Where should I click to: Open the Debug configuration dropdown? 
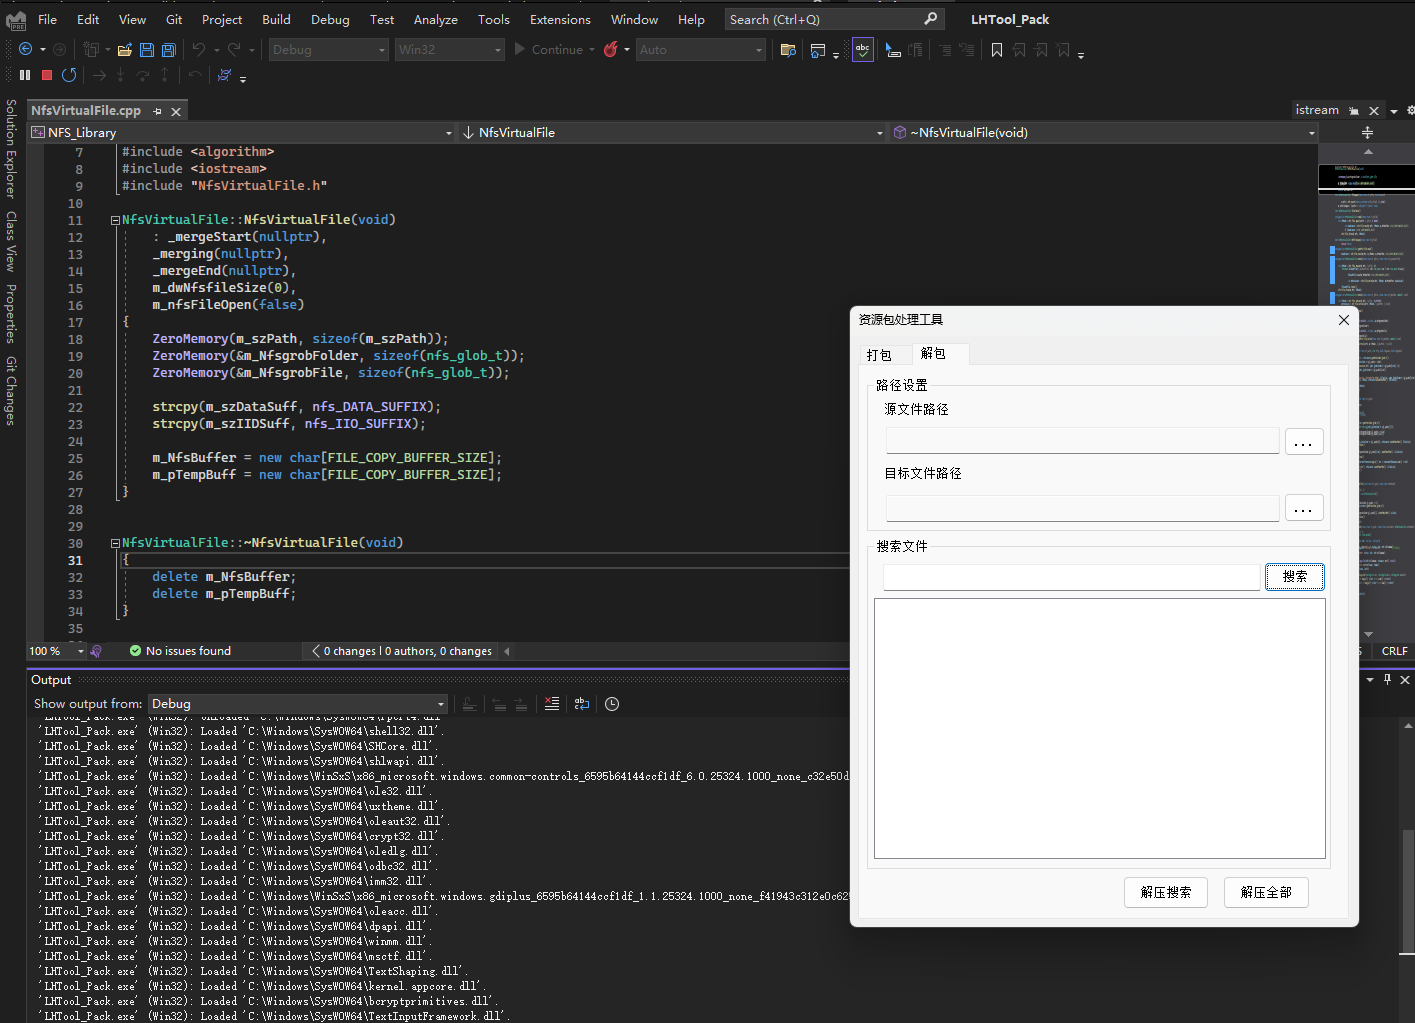coord(328,49)
